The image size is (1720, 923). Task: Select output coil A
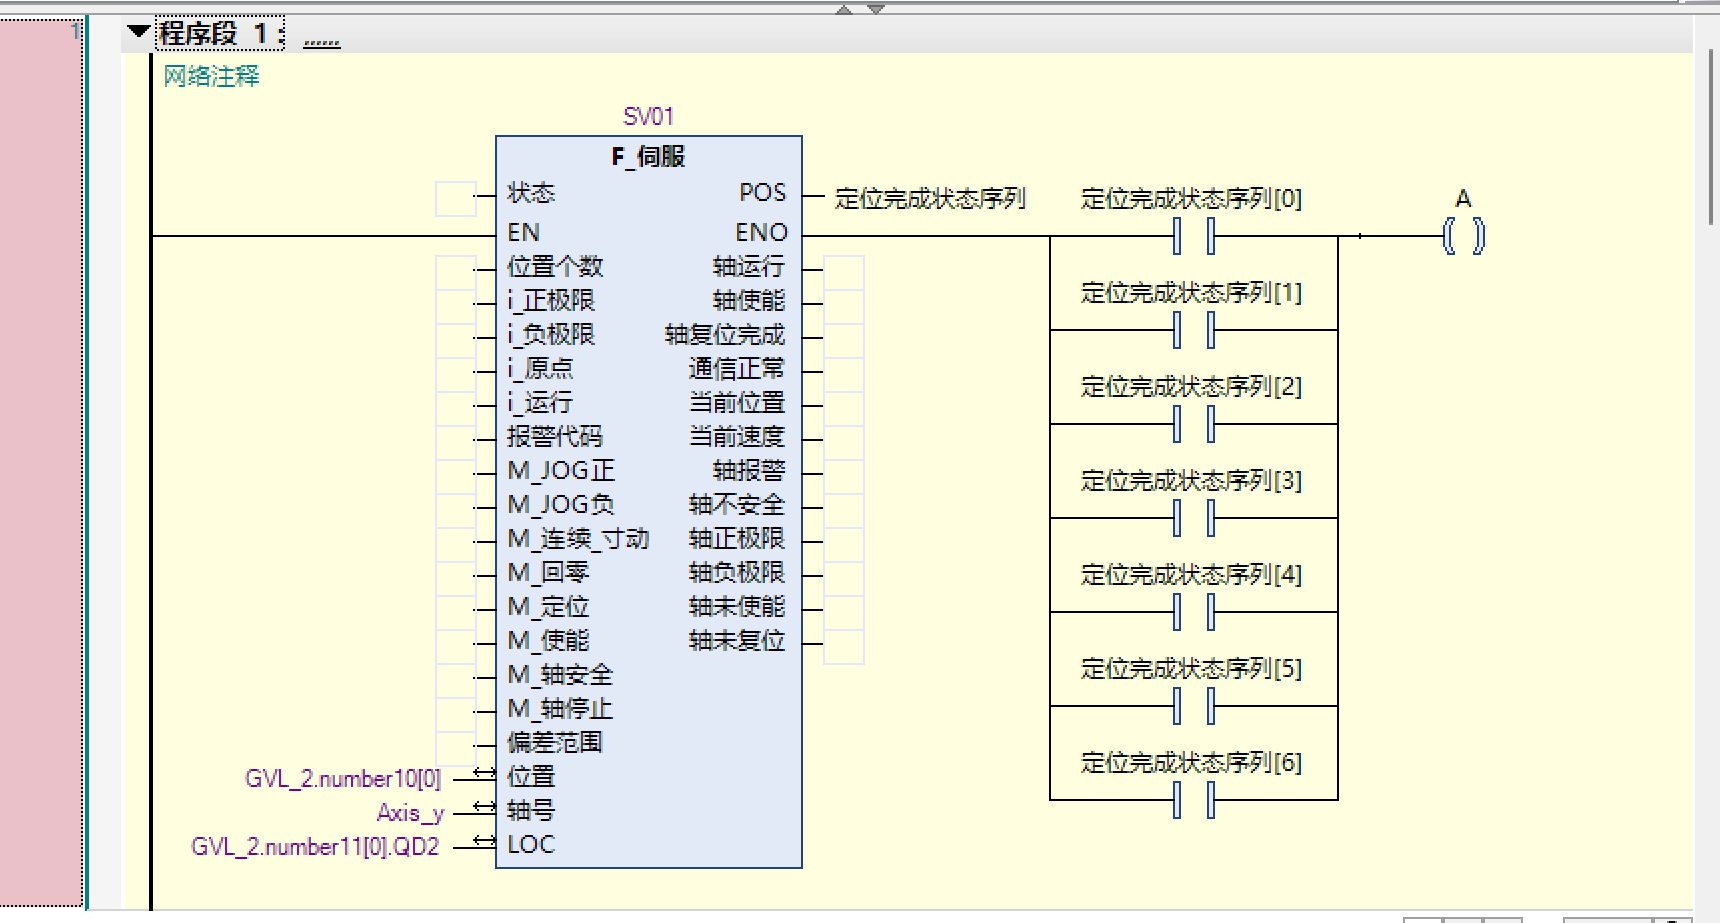tap(1464, 237)
